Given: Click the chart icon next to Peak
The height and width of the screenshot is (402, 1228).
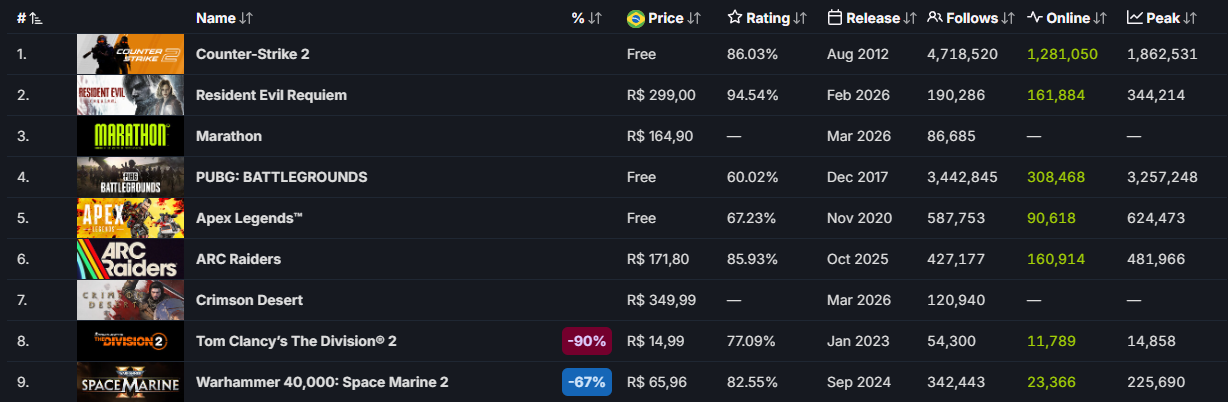Looking at the screenshot, I should point(1135,18).
